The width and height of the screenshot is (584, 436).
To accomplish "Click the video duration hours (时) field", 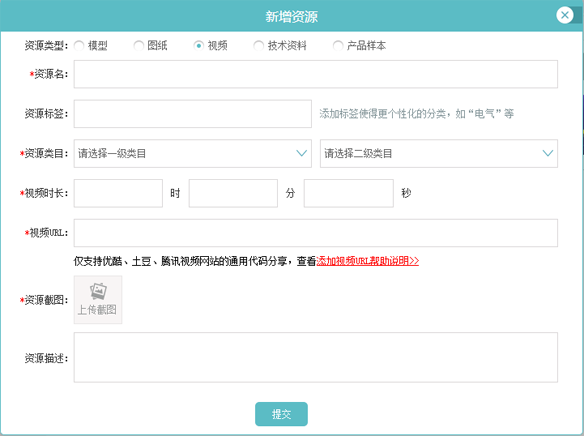I will [x=118, y=193].
